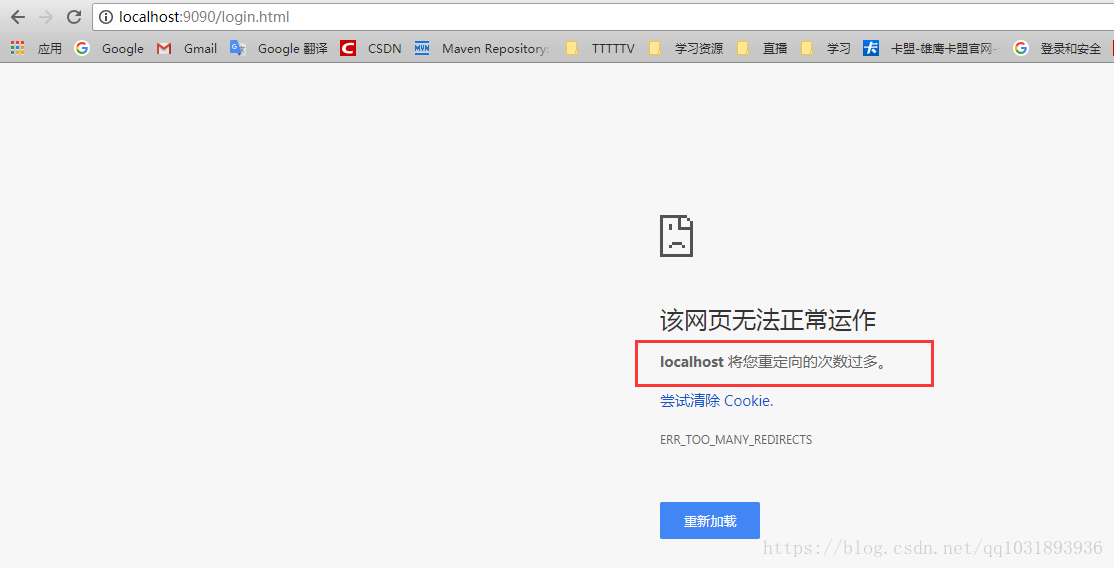This screenshot has width=1114, height=568.
Task: Open the Google 翻译 bookmark
Action: pos(293,48)
